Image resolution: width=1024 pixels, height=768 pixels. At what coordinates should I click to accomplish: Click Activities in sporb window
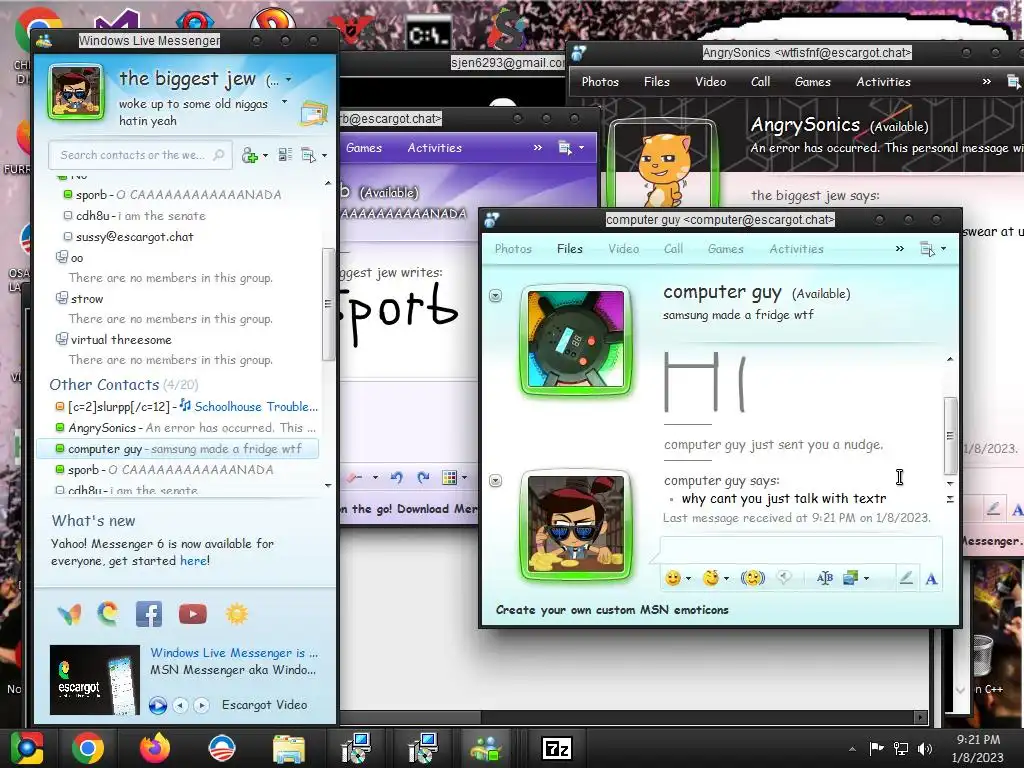[x=434, y=148]
